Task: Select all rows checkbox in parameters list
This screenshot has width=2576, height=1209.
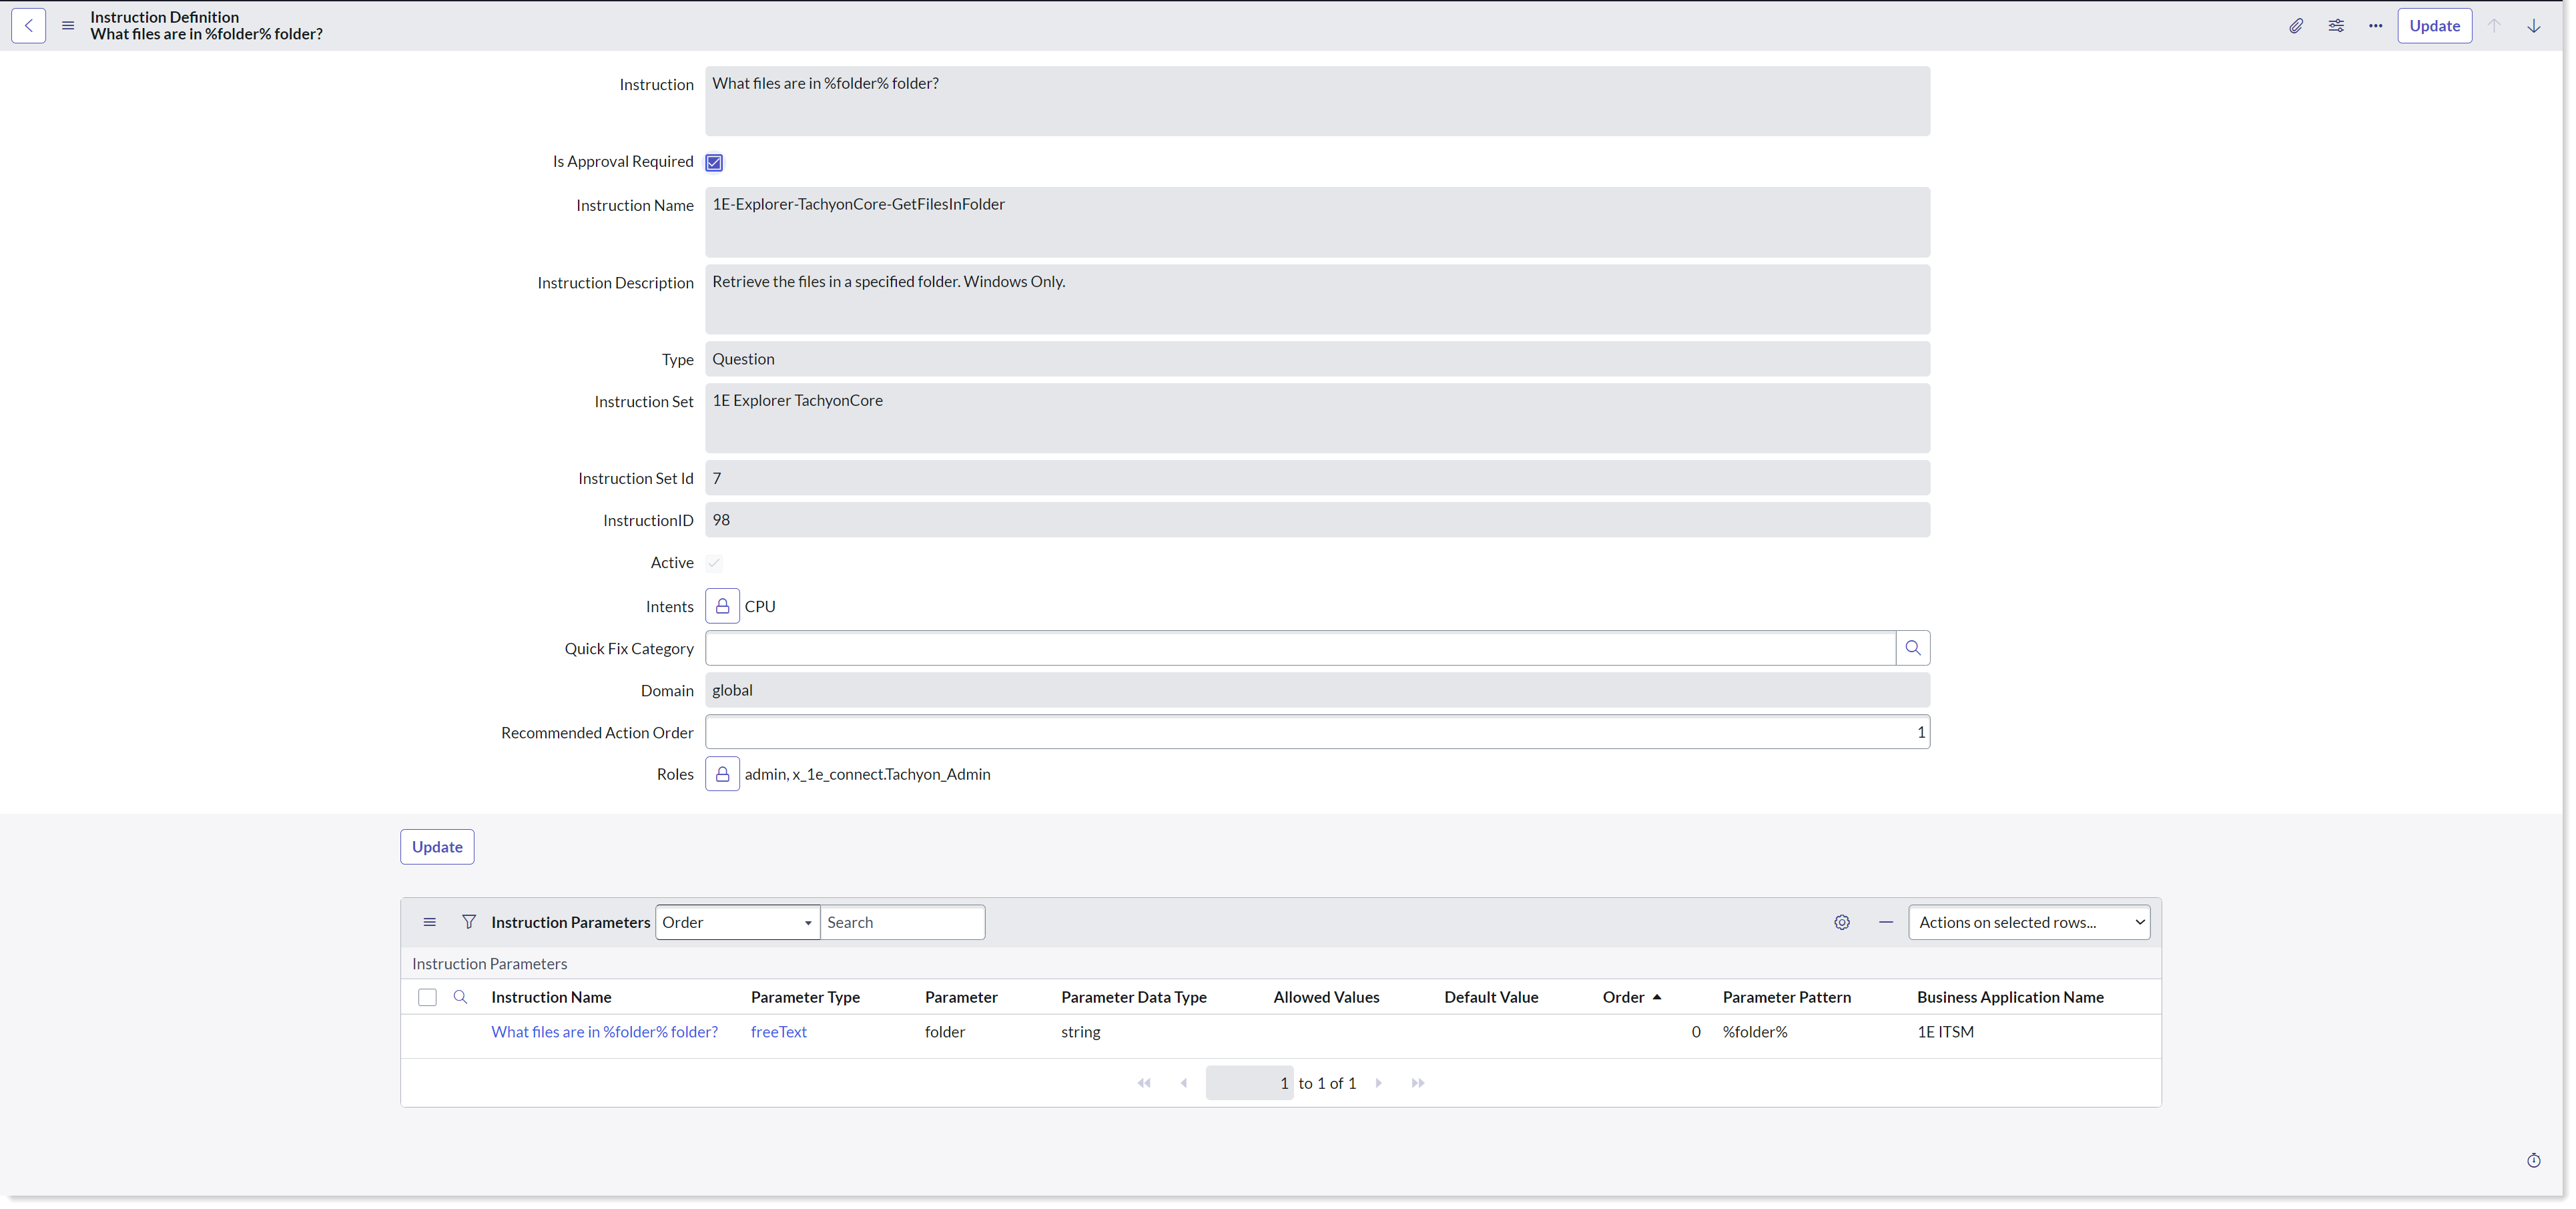Action: (427, 997)
